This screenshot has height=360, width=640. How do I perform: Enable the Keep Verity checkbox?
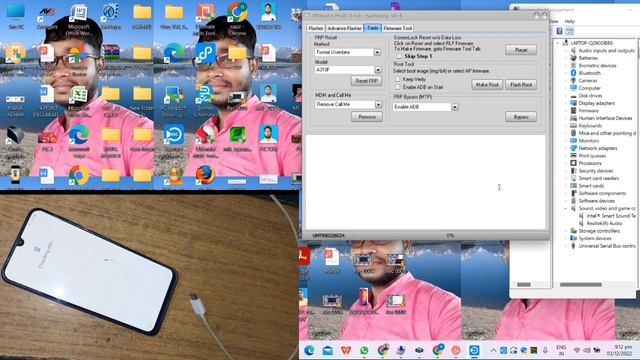click(398, 79)
